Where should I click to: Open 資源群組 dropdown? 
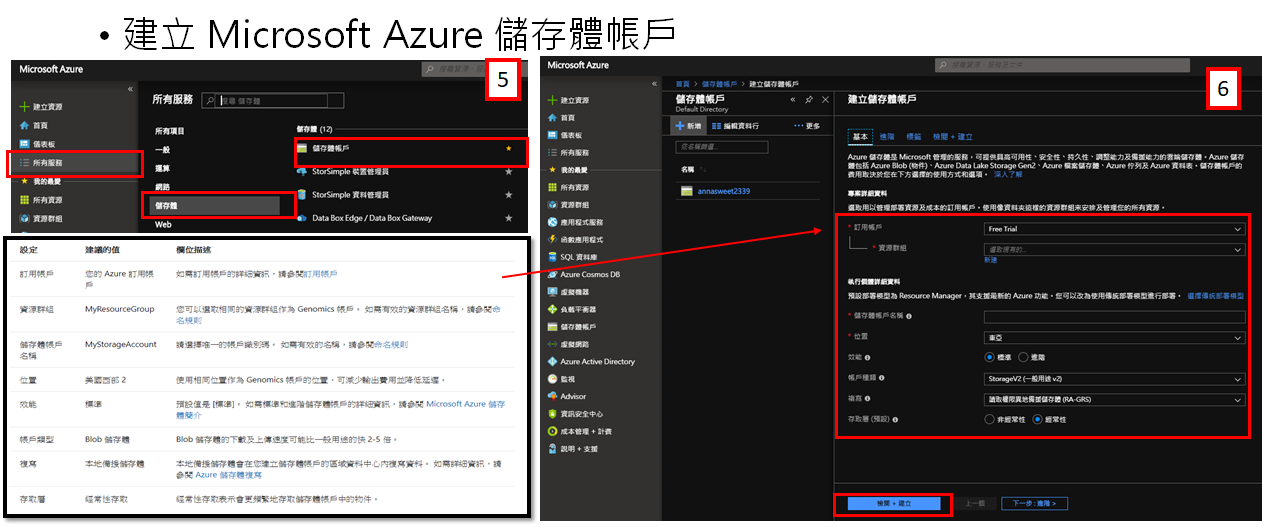1114,249
